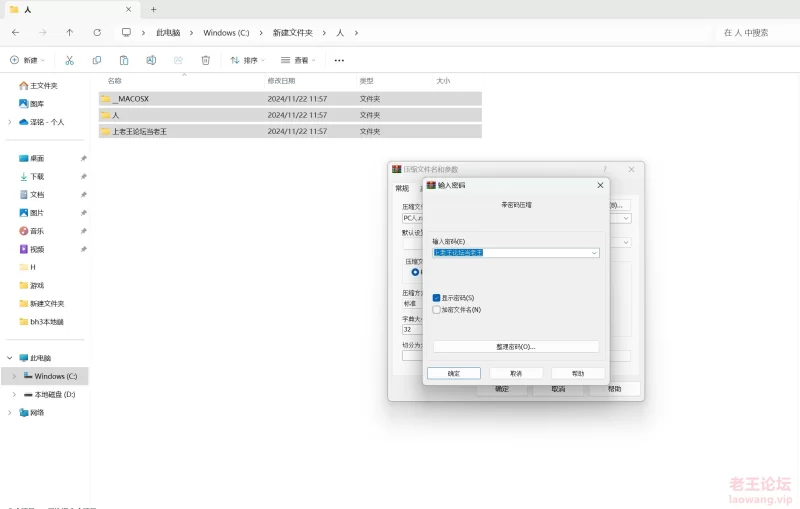The image size is (800, 509).
Task: Open a new Explorer tab with plus icon
Action: (154, 9)
